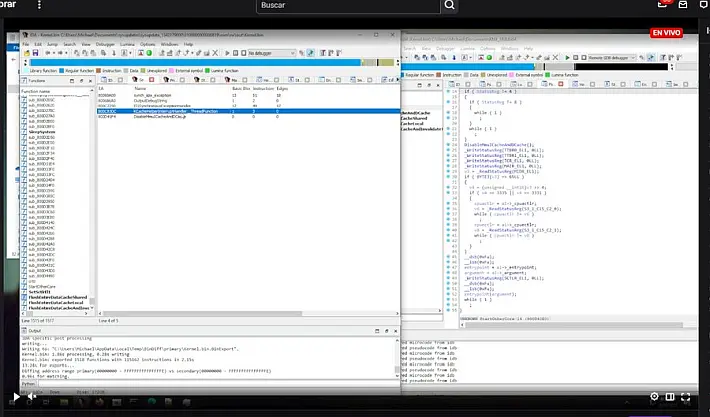
Task: Click the green circle icon in left IDA toolbar
Action: point(149,53)
